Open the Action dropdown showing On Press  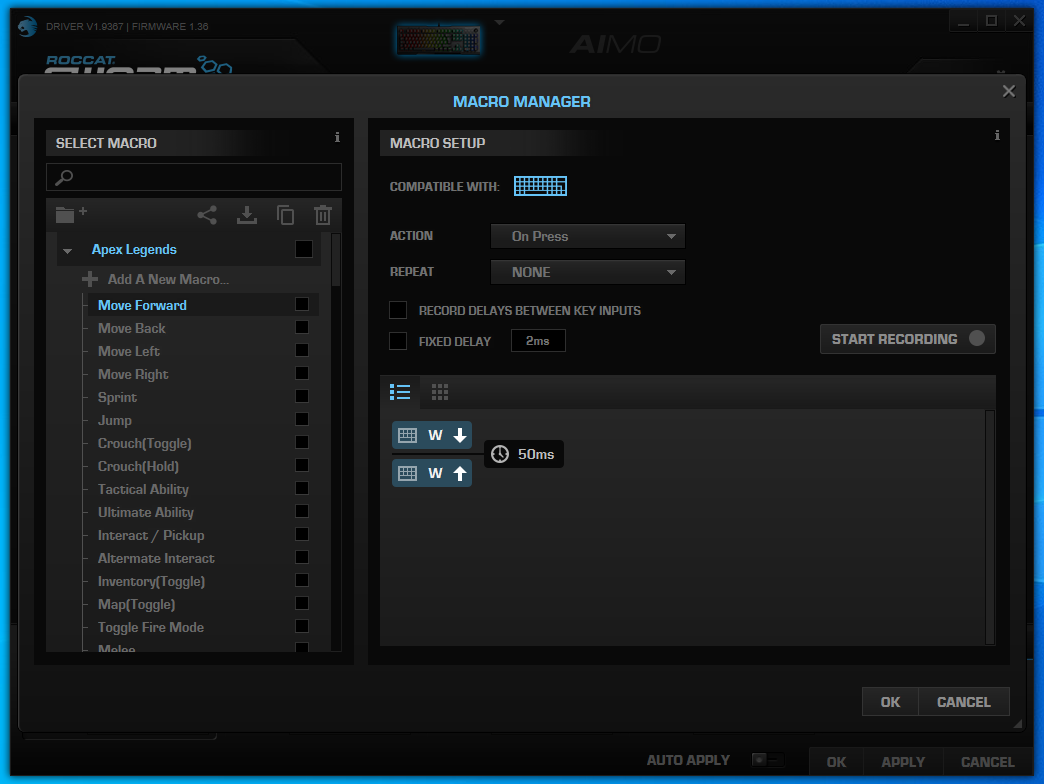tap(587, 236)
